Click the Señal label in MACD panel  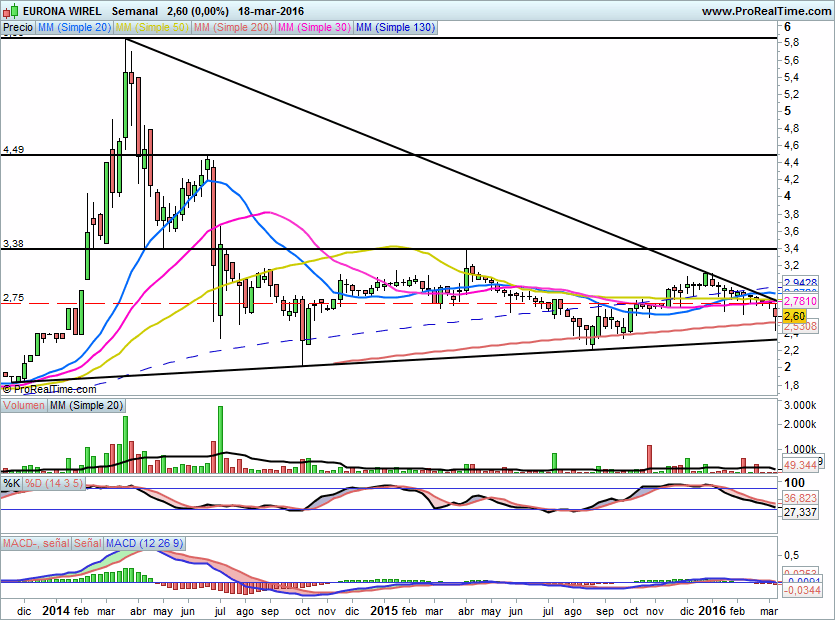point(87,543)
